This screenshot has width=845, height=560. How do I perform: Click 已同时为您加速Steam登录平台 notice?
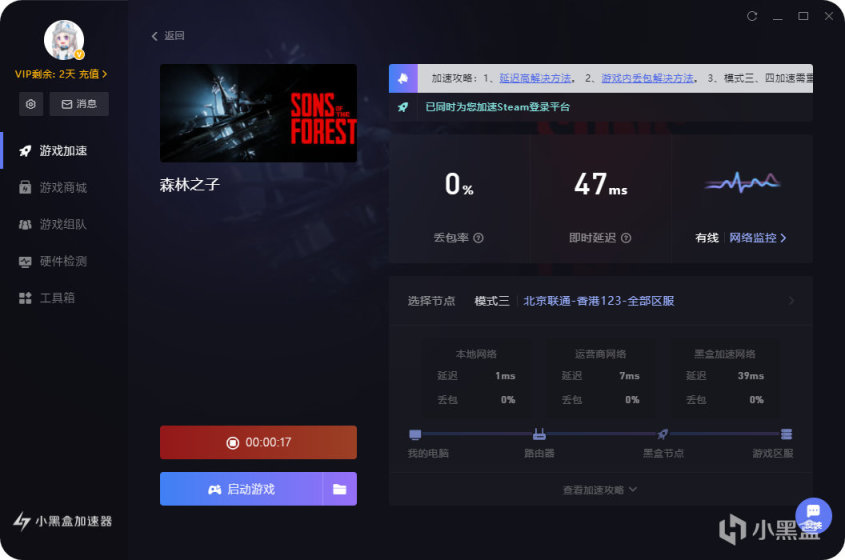[x=497, y=107]
